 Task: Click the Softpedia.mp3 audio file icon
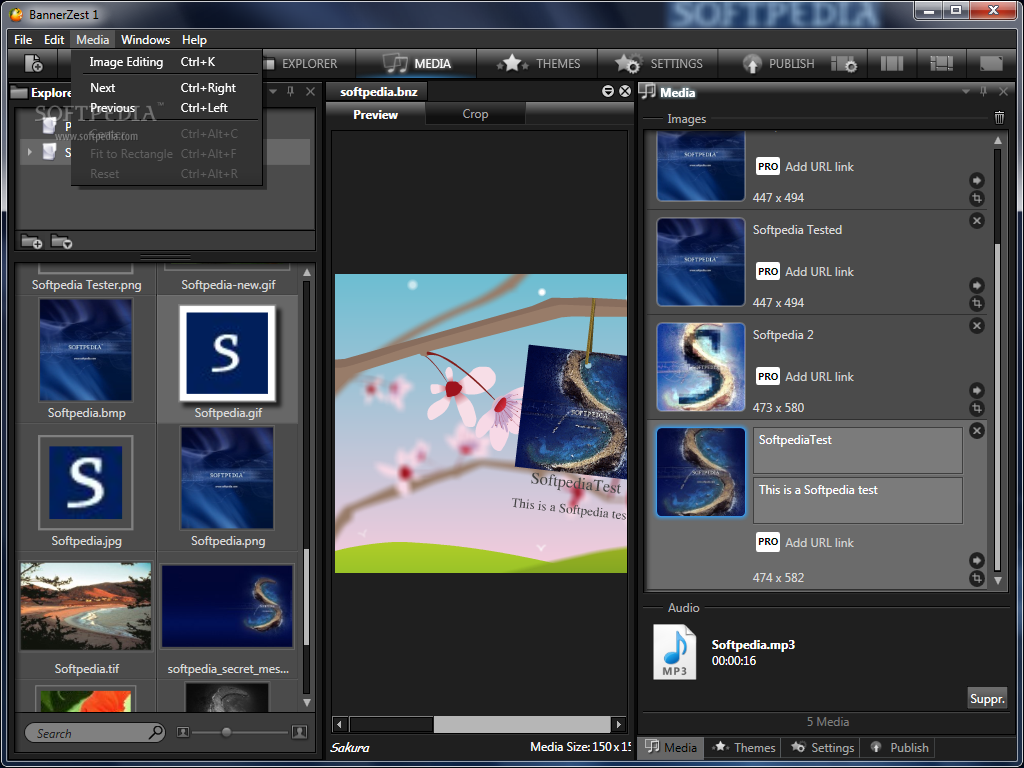pyautogui.click(x=675, y=652)
